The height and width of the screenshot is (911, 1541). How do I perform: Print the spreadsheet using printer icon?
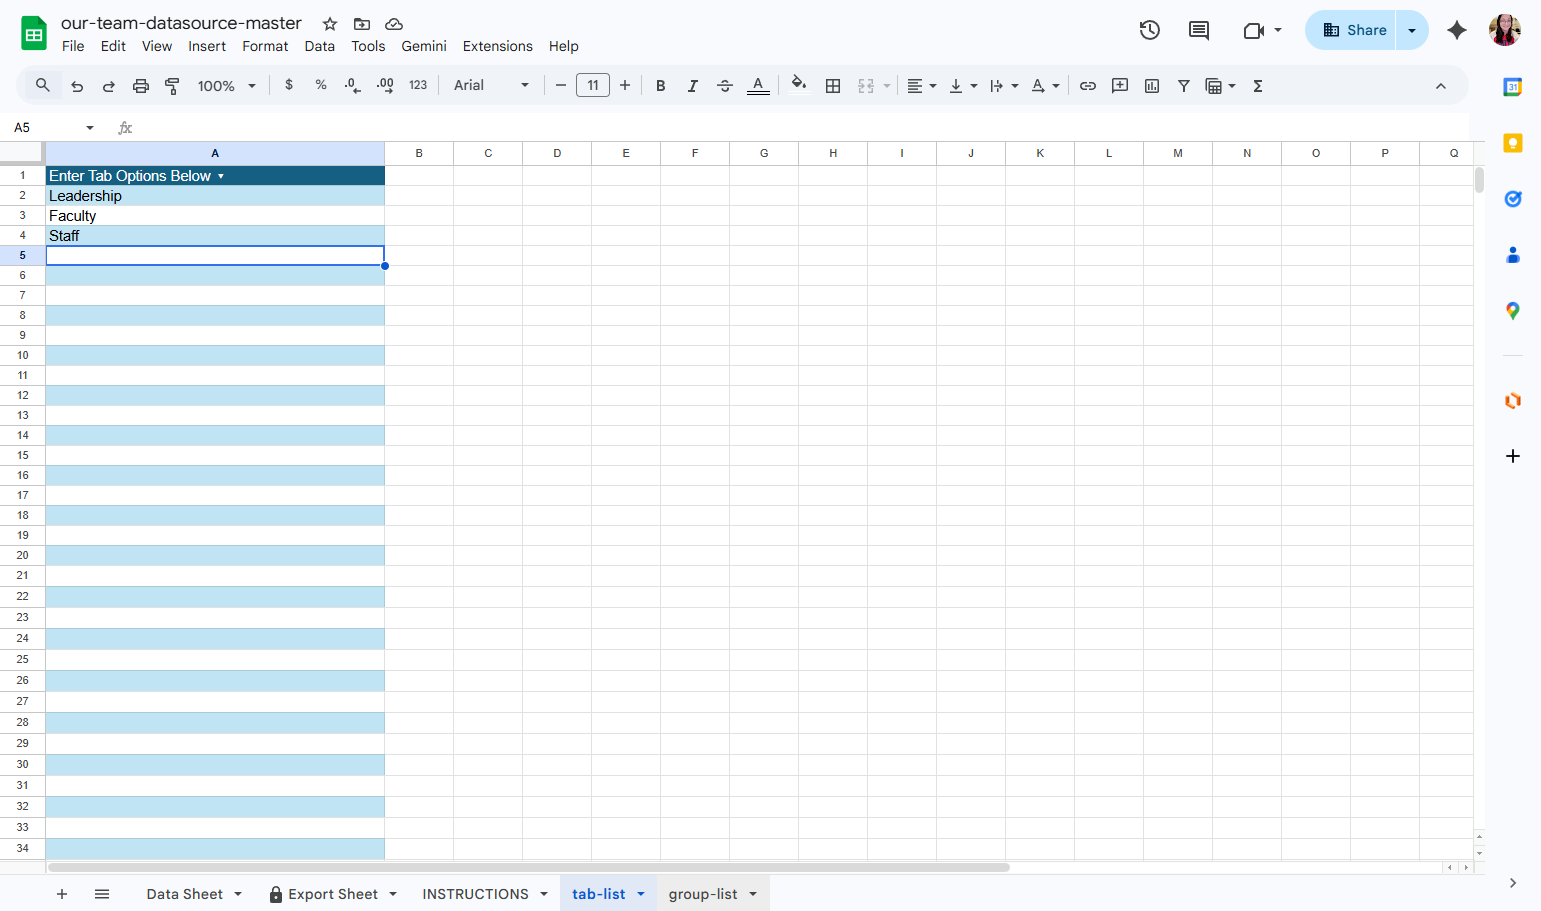click(x=141, y=86)
